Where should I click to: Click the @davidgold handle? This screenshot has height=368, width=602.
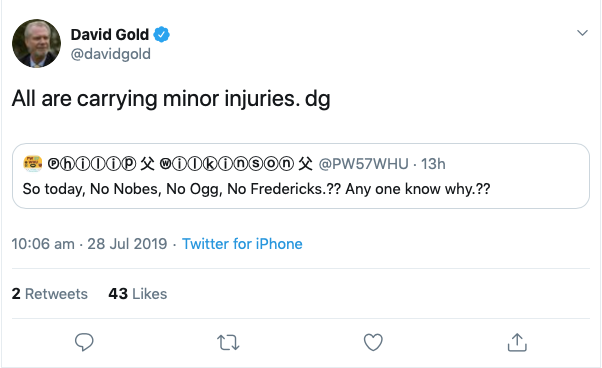tap(111, 54)
